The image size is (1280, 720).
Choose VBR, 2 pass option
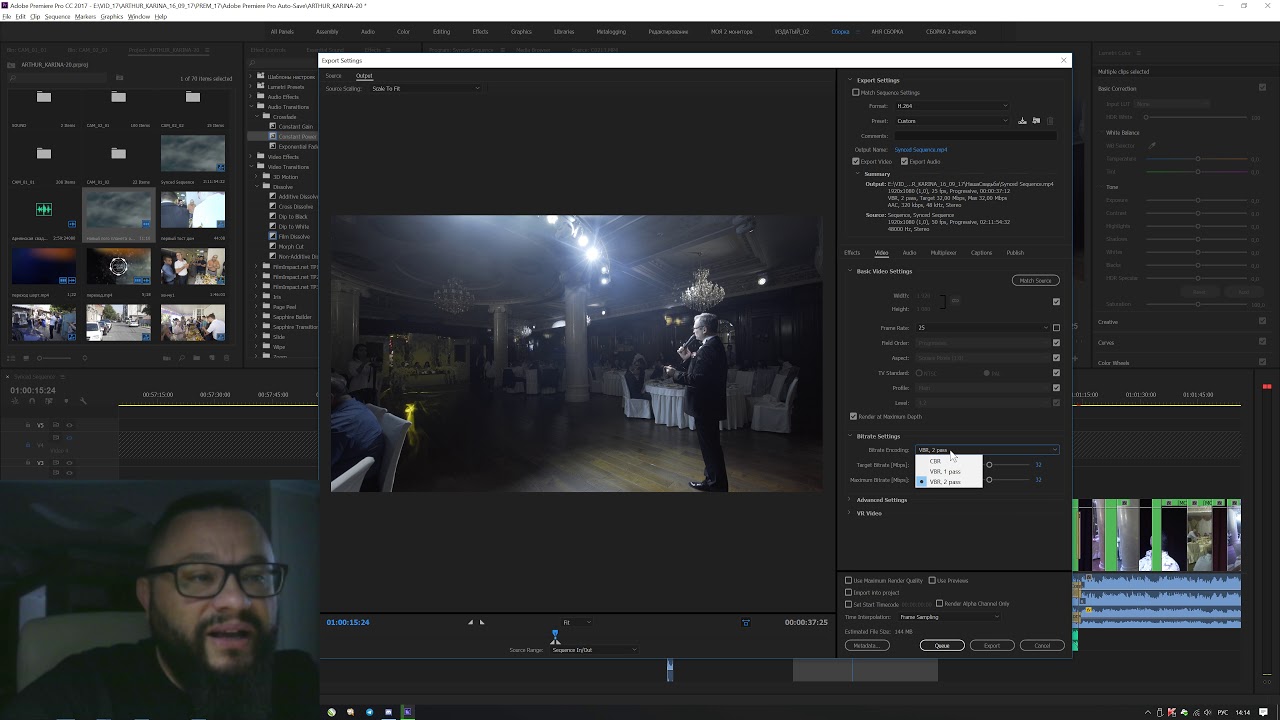tap(949, 482)
